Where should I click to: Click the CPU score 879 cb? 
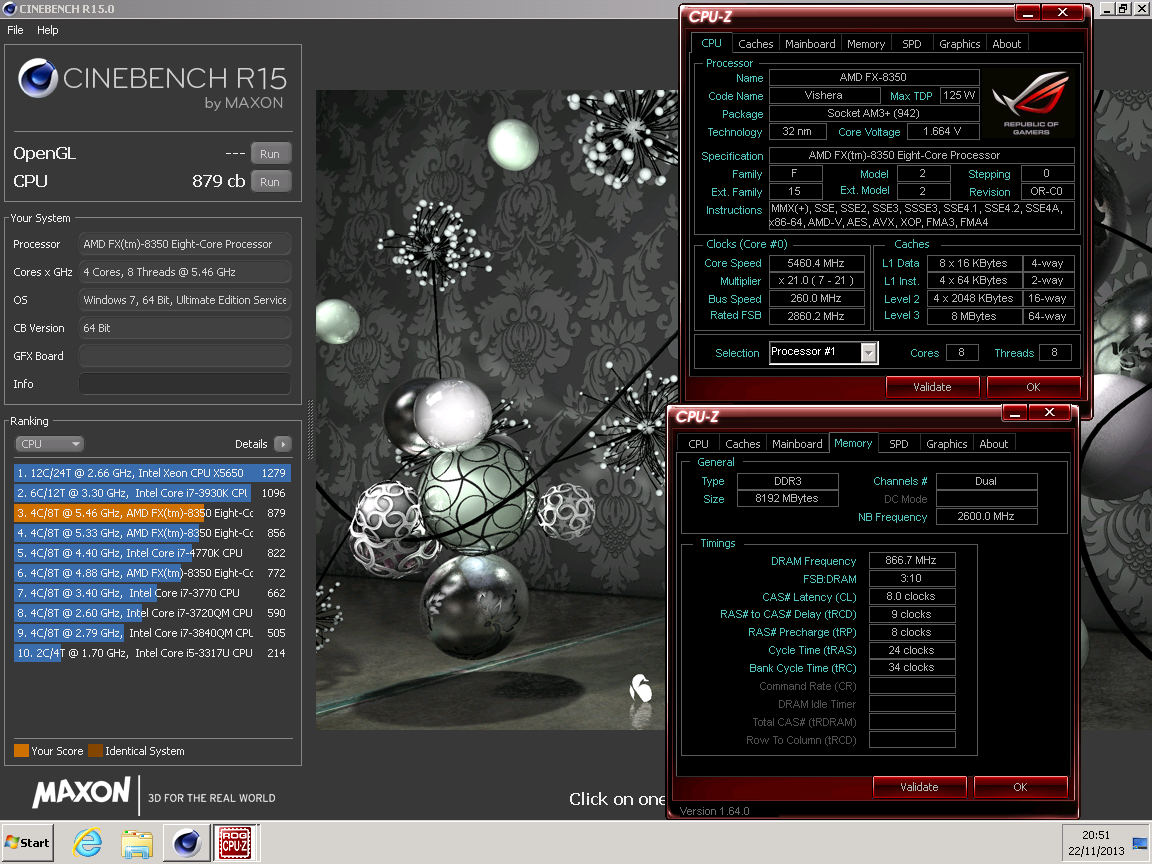click(218, 181)
